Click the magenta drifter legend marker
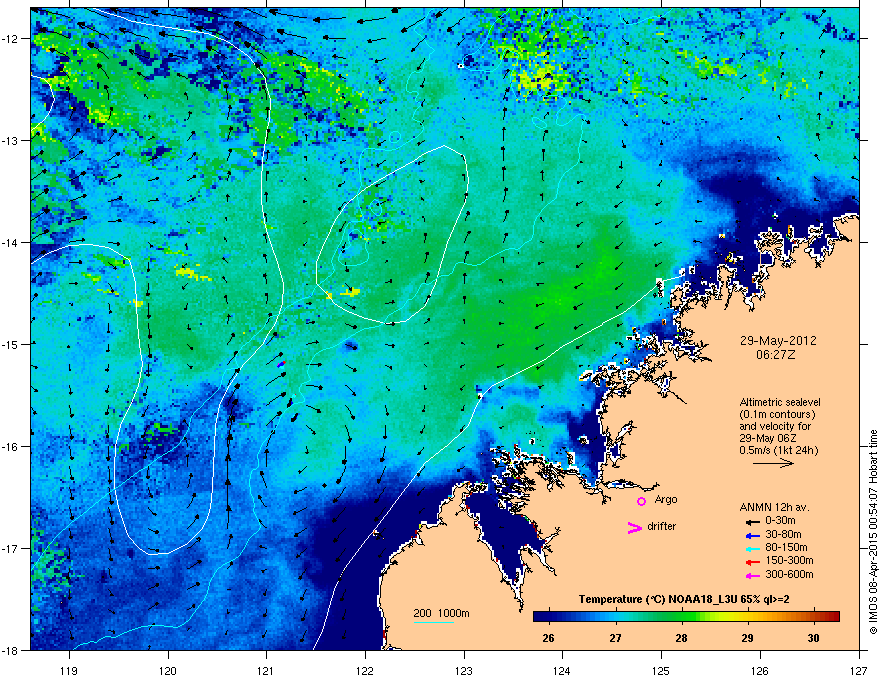The height and width of the screenshot is (680, 880). (634, 527)
